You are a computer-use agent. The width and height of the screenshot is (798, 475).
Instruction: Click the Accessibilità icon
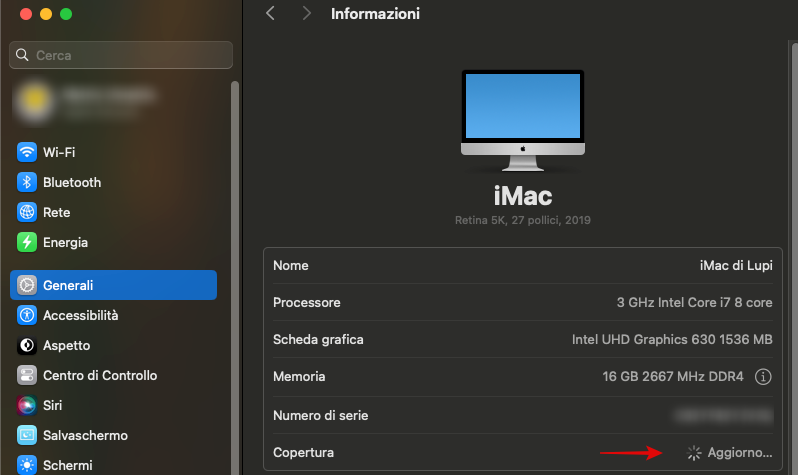click(26, 315)
